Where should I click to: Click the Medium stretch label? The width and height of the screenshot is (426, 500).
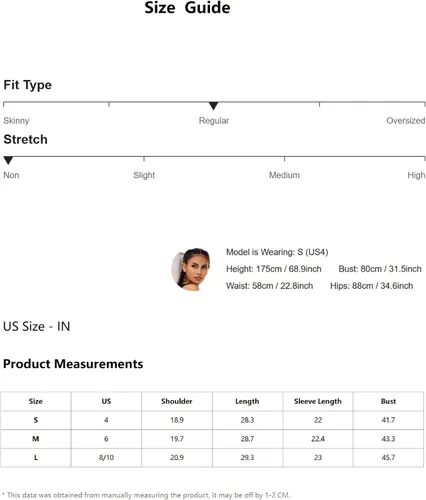(x=284, y=175)
